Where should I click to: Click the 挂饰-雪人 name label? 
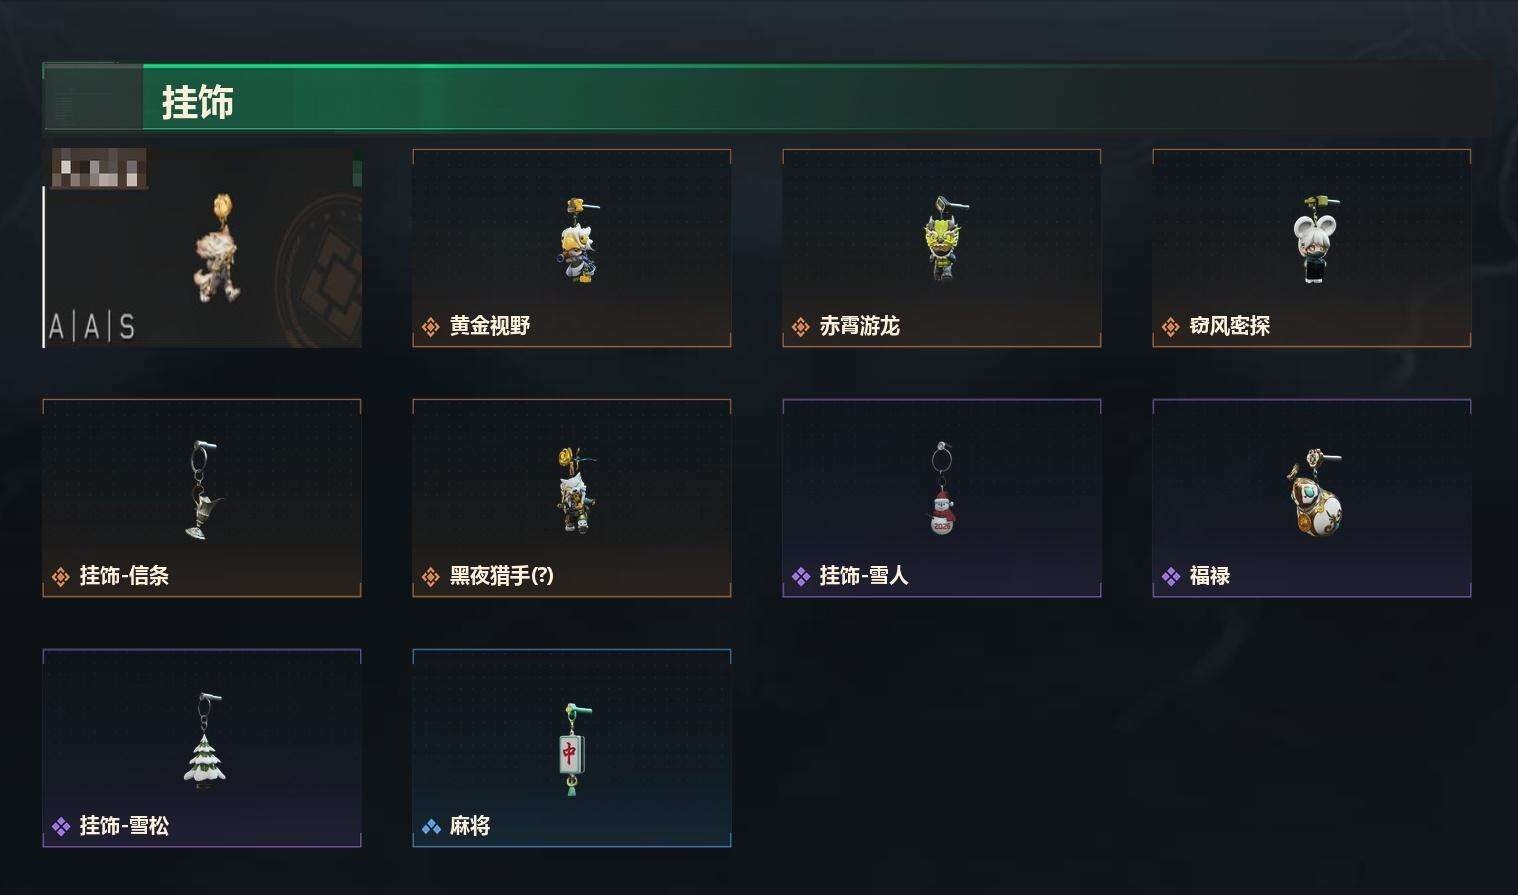[x=864, y=576]
